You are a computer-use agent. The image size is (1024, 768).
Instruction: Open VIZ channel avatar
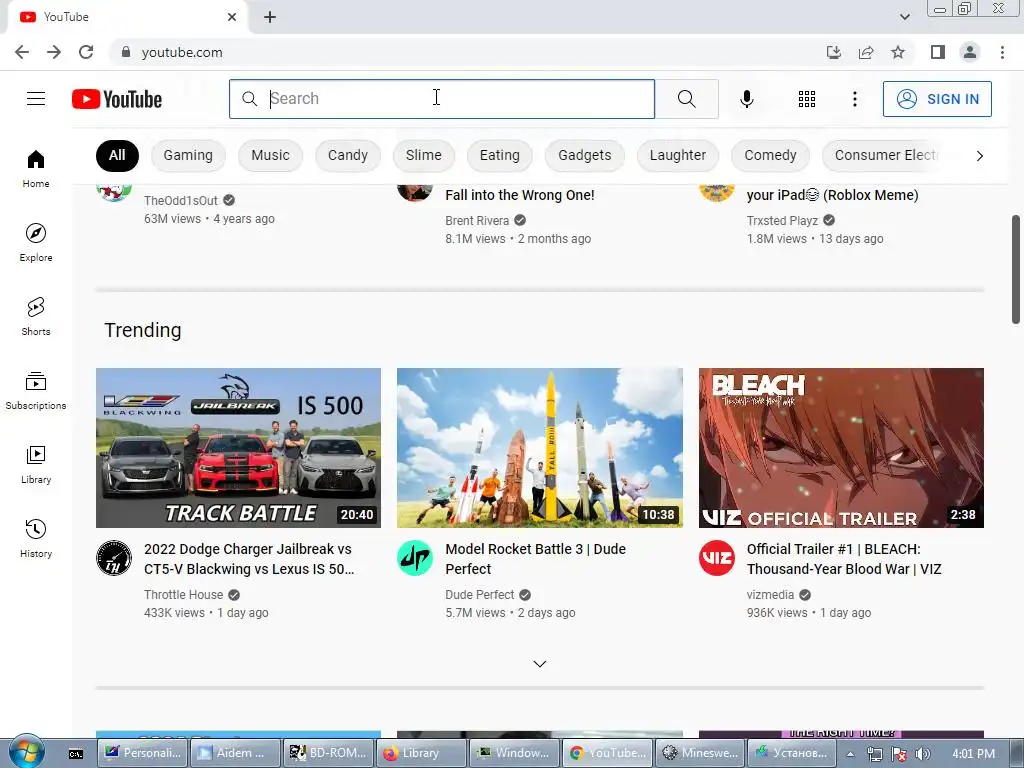point(716,558)
